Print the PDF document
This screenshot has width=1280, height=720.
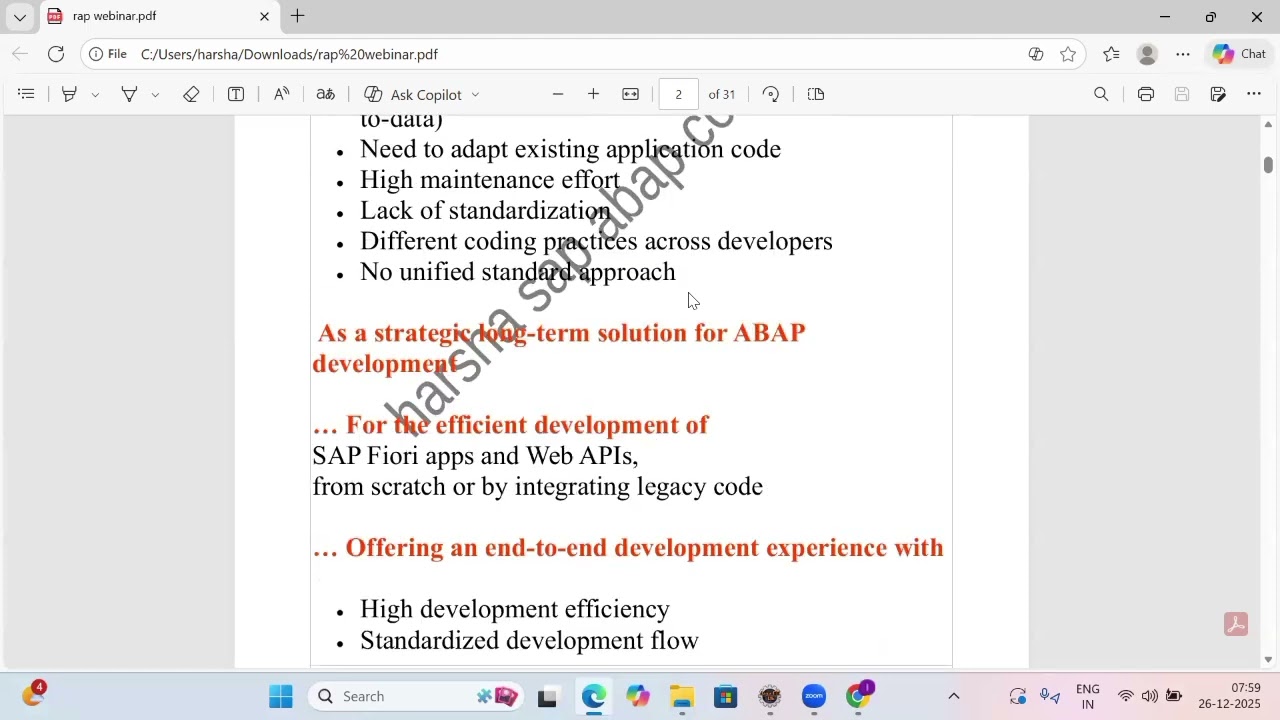[x=1146, y=94]
